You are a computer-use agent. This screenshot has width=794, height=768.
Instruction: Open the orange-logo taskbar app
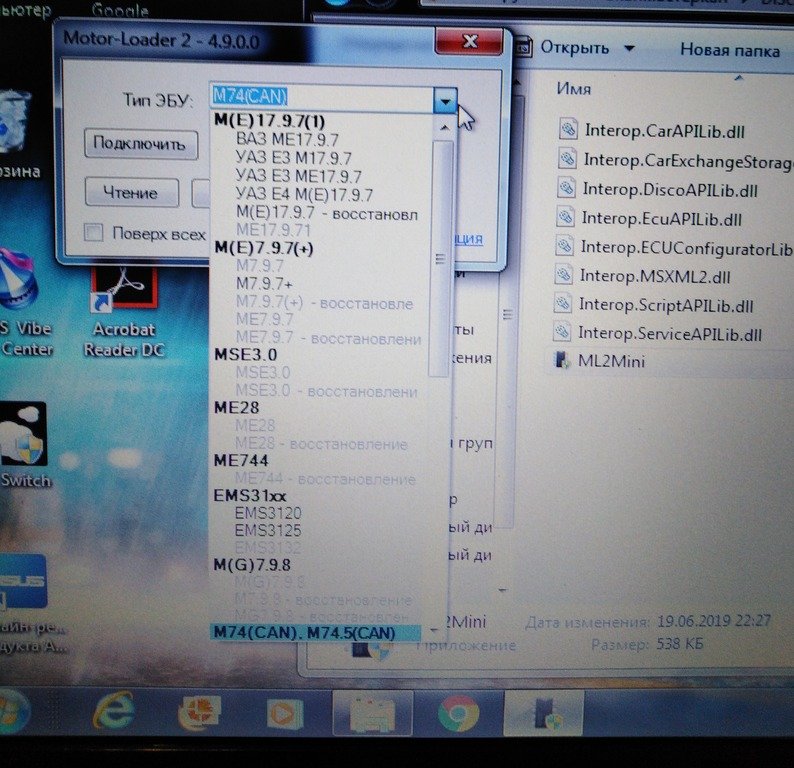tap(199, 712)
